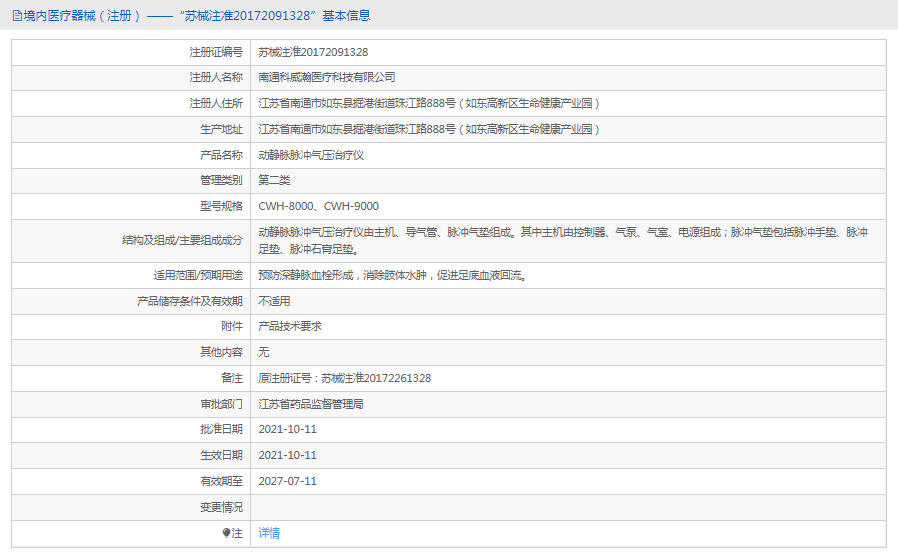Click the 管理类别 row label
This screenshot has width=898, height=556.
(x=221, y=180)
